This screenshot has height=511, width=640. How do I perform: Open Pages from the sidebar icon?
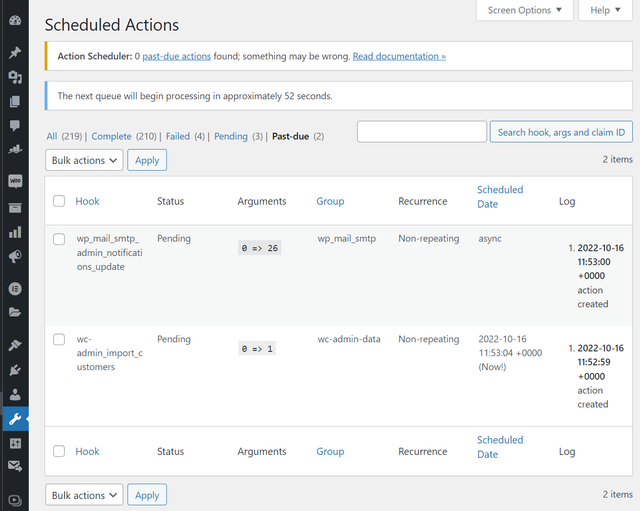pos(15,101)
